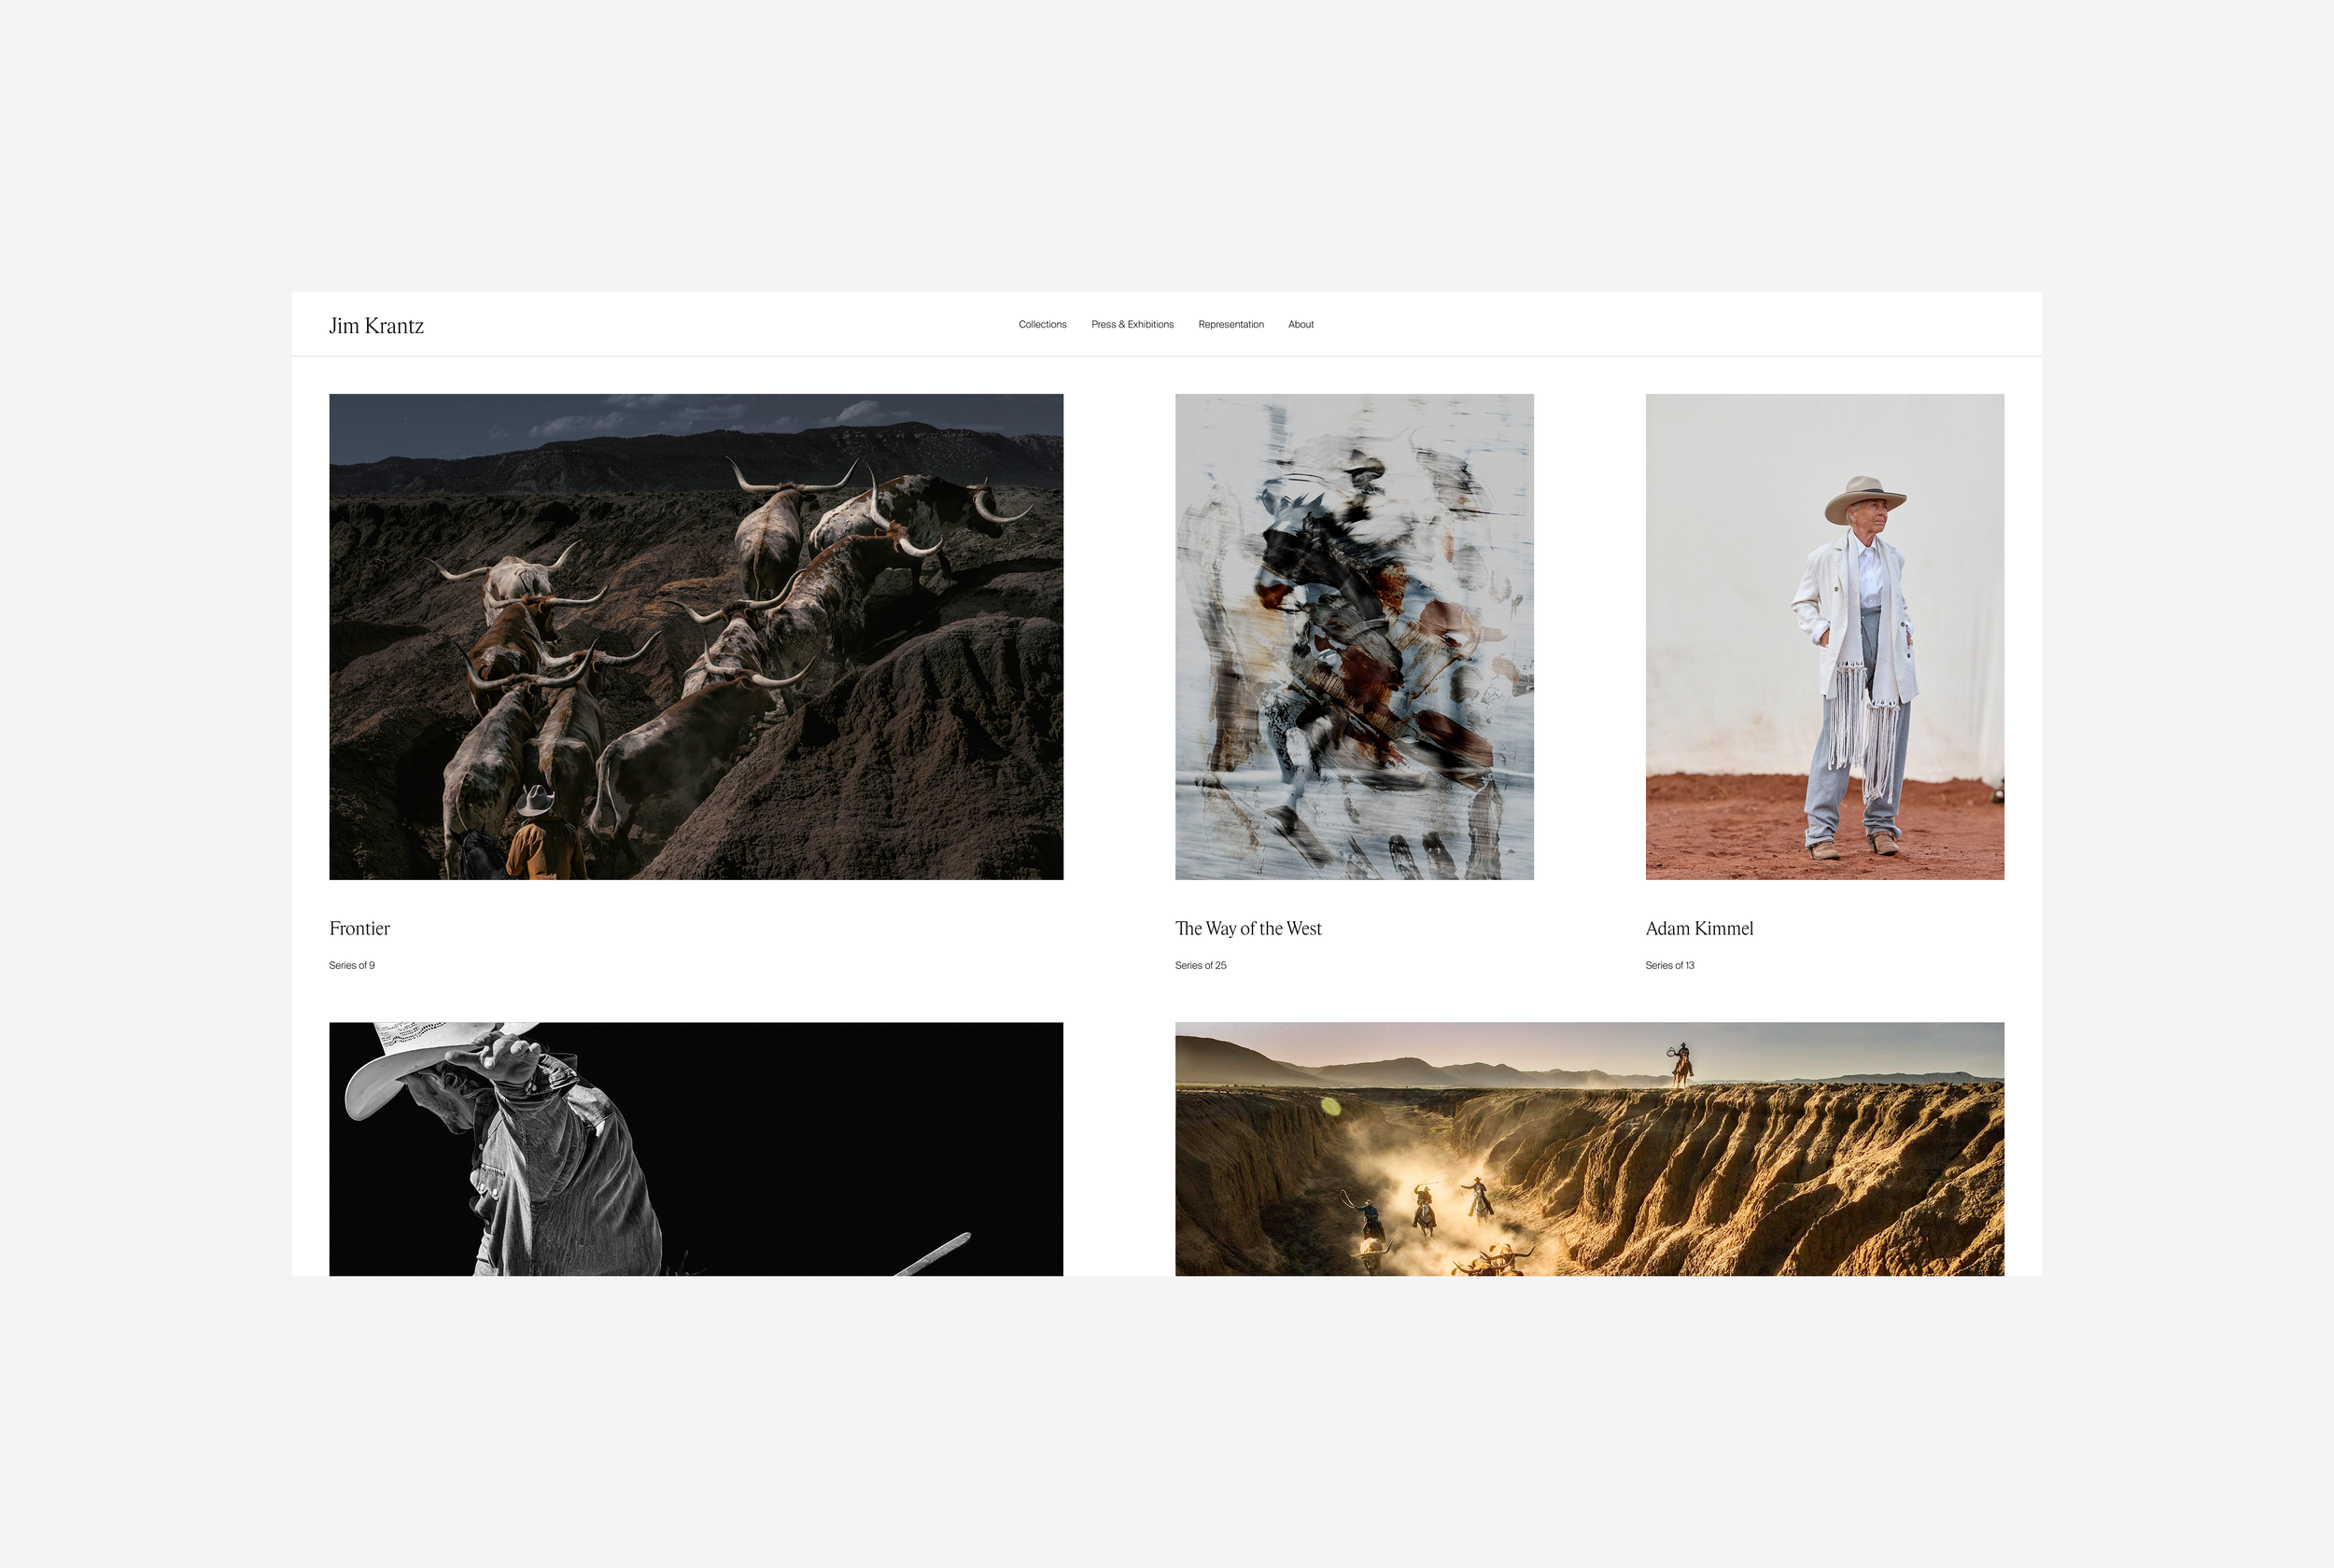Click the Jim Krantz site logo
The image size is (2334, 1568).
click(x=376, y=326)
